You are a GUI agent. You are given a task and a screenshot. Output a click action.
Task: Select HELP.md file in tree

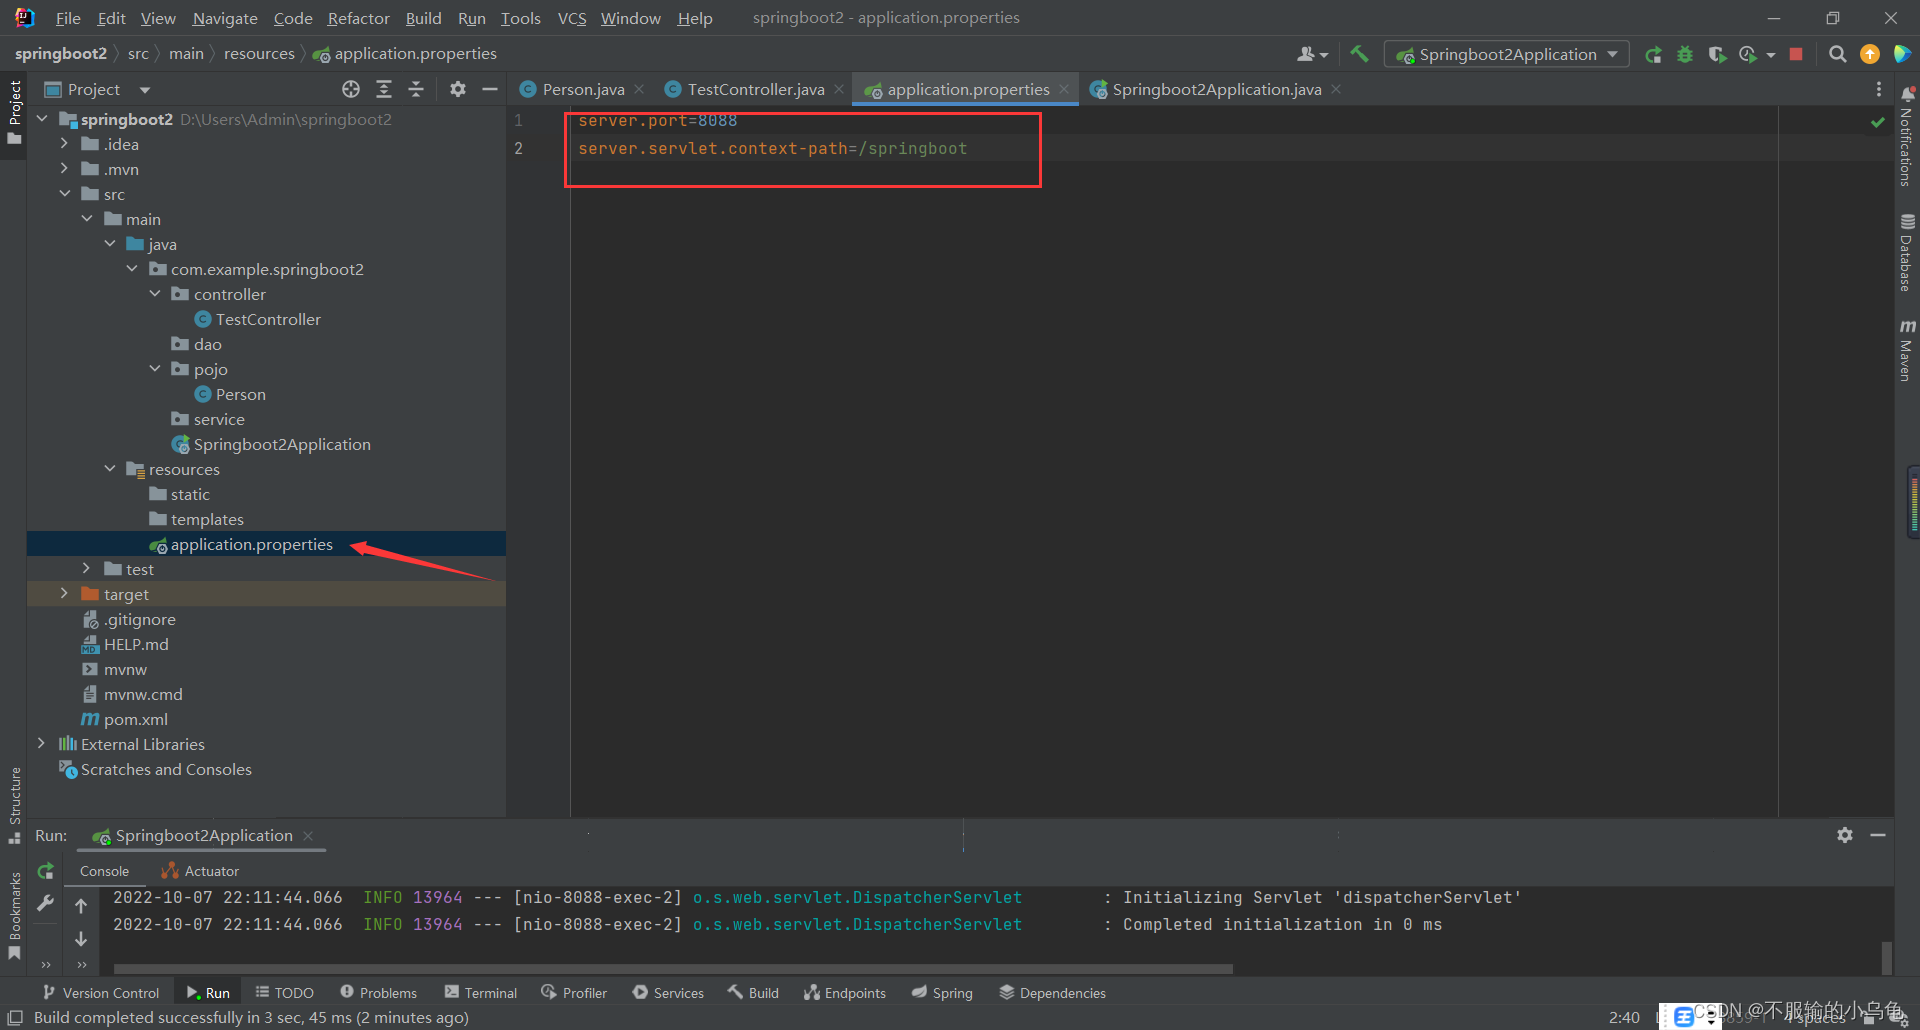pos(136,644)
